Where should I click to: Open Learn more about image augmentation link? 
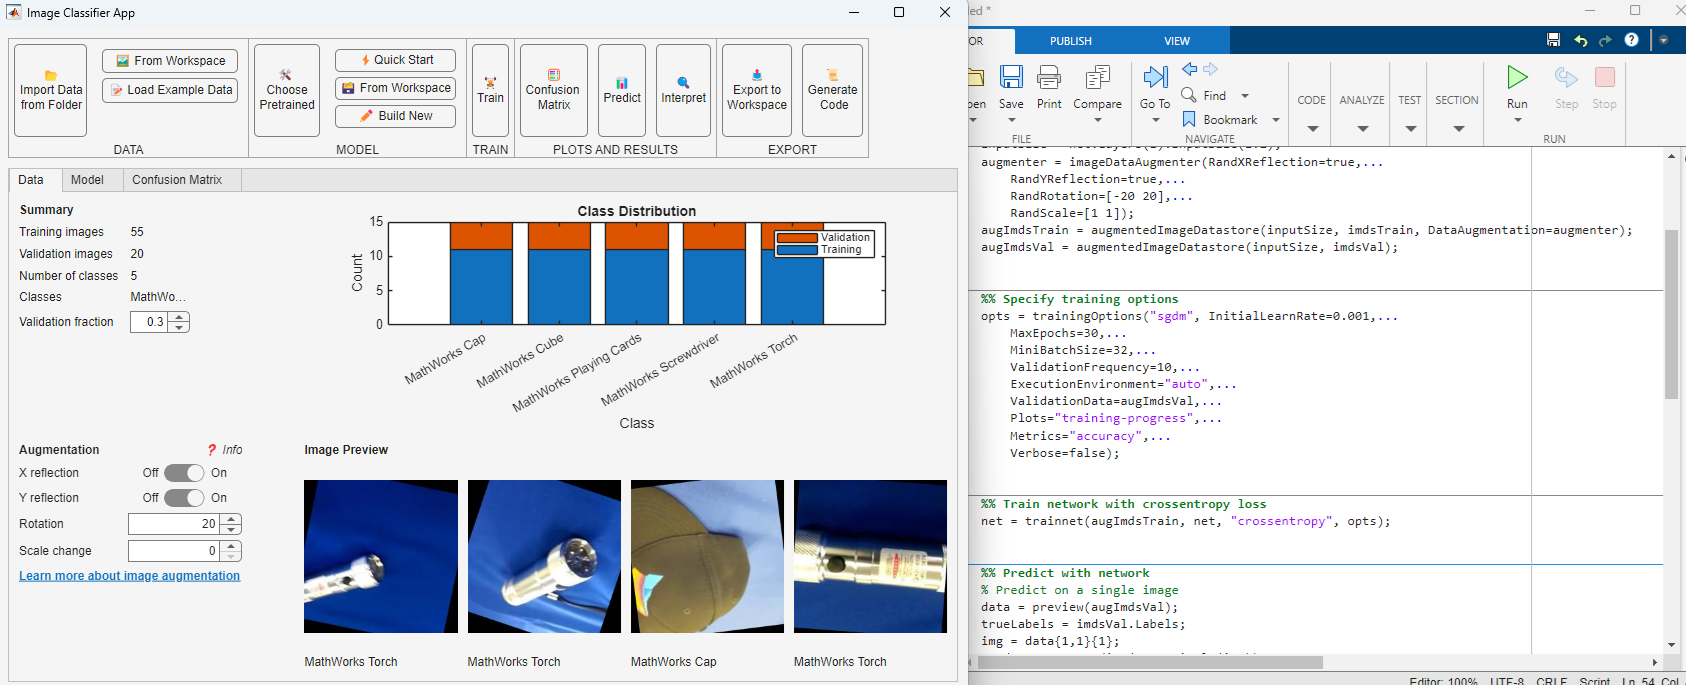click(129, 576)
